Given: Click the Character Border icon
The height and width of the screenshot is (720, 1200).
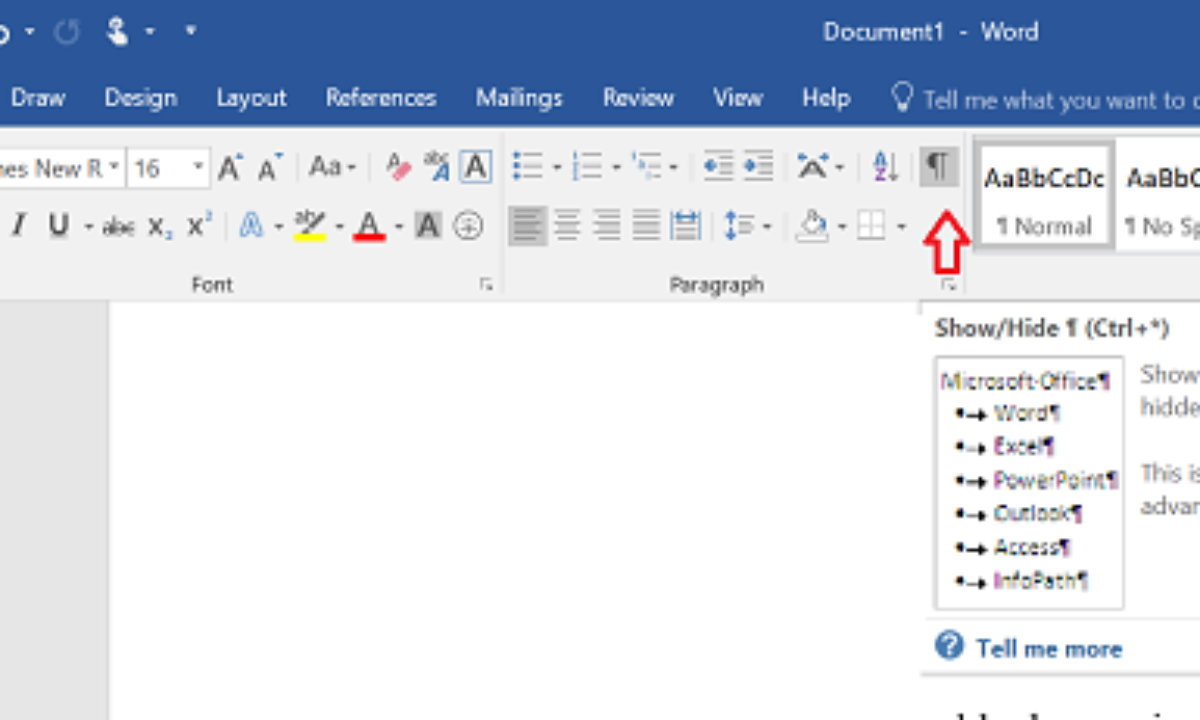Looking at the screenshot, I should pyautogui.click(x=475, y=167).
